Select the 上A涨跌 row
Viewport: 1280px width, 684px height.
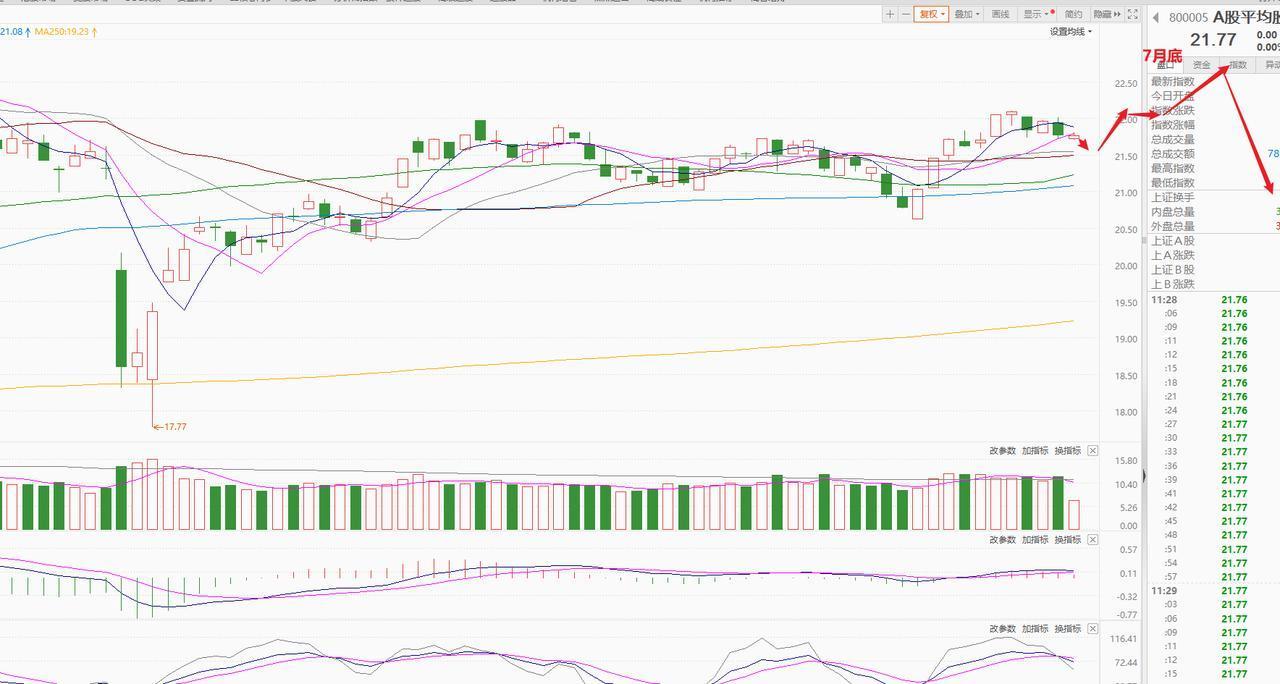coord(1213,256)
